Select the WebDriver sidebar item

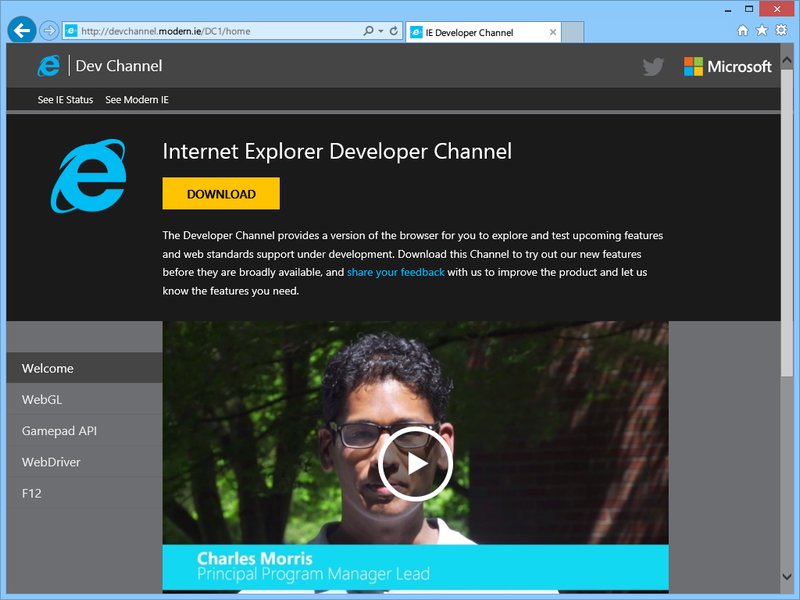[x=84, y=462]
